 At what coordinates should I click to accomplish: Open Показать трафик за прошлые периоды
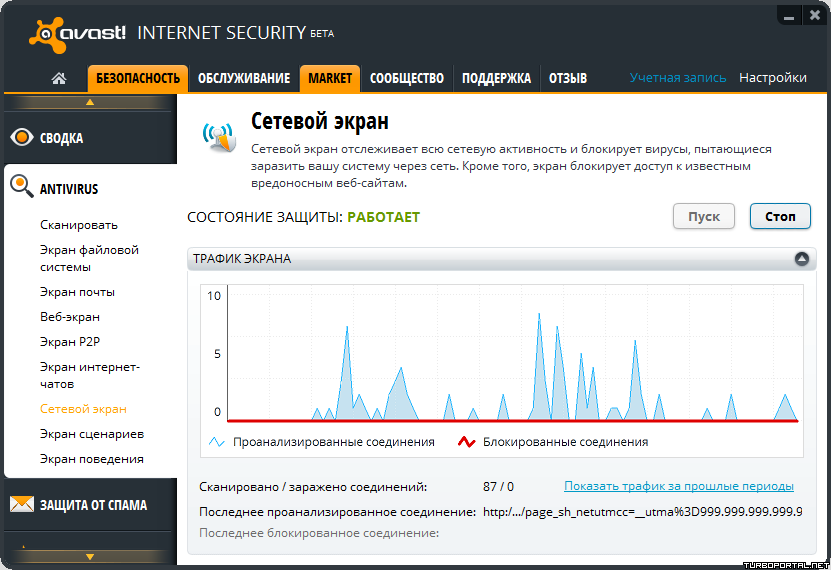click(x=679, y=486)
